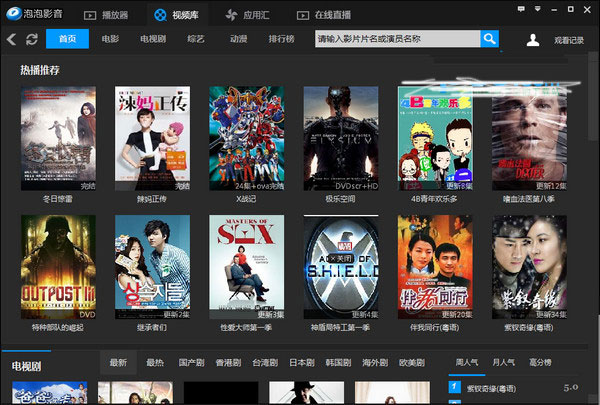Open the 应用汇 apps tab
Image resolution: width=600 pixels, height=405 pixels.
pos(247,15)
